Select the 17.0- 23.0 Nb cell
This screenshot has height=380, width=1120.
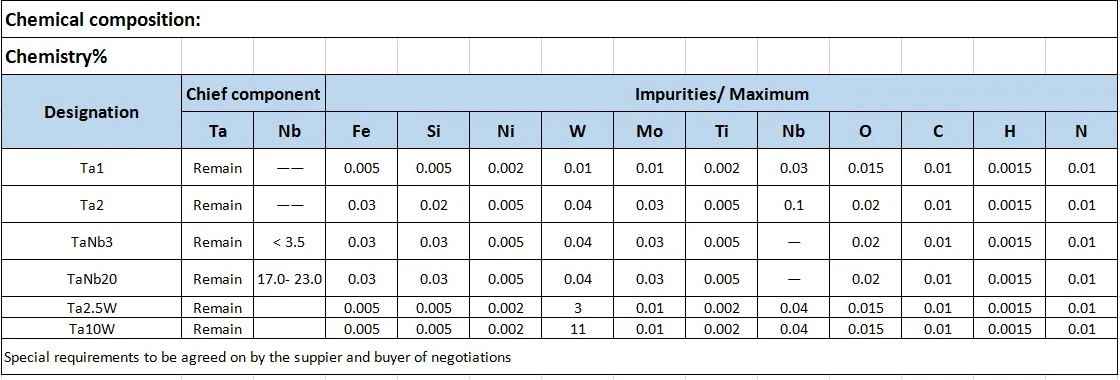pyautogui.click(x=289, y=279)
